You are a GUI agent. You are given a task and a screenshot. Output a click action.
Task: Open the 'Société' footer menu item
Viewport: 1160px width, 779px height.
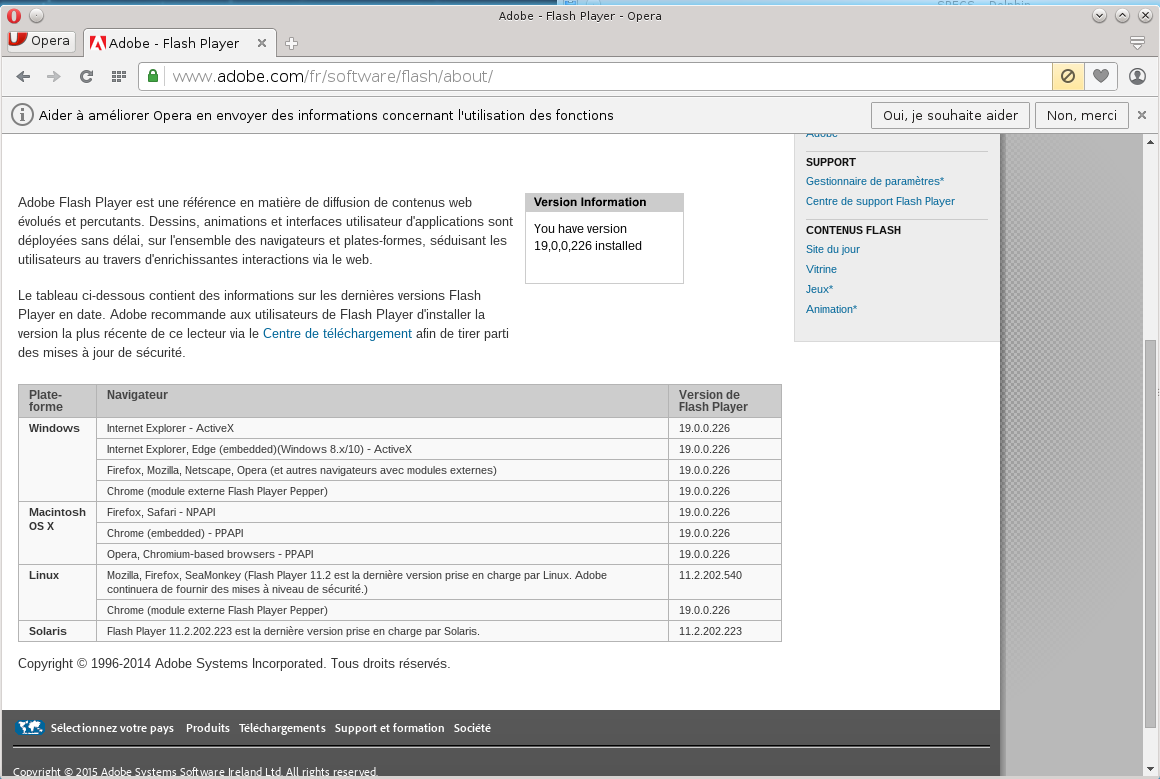click(473, 728)
